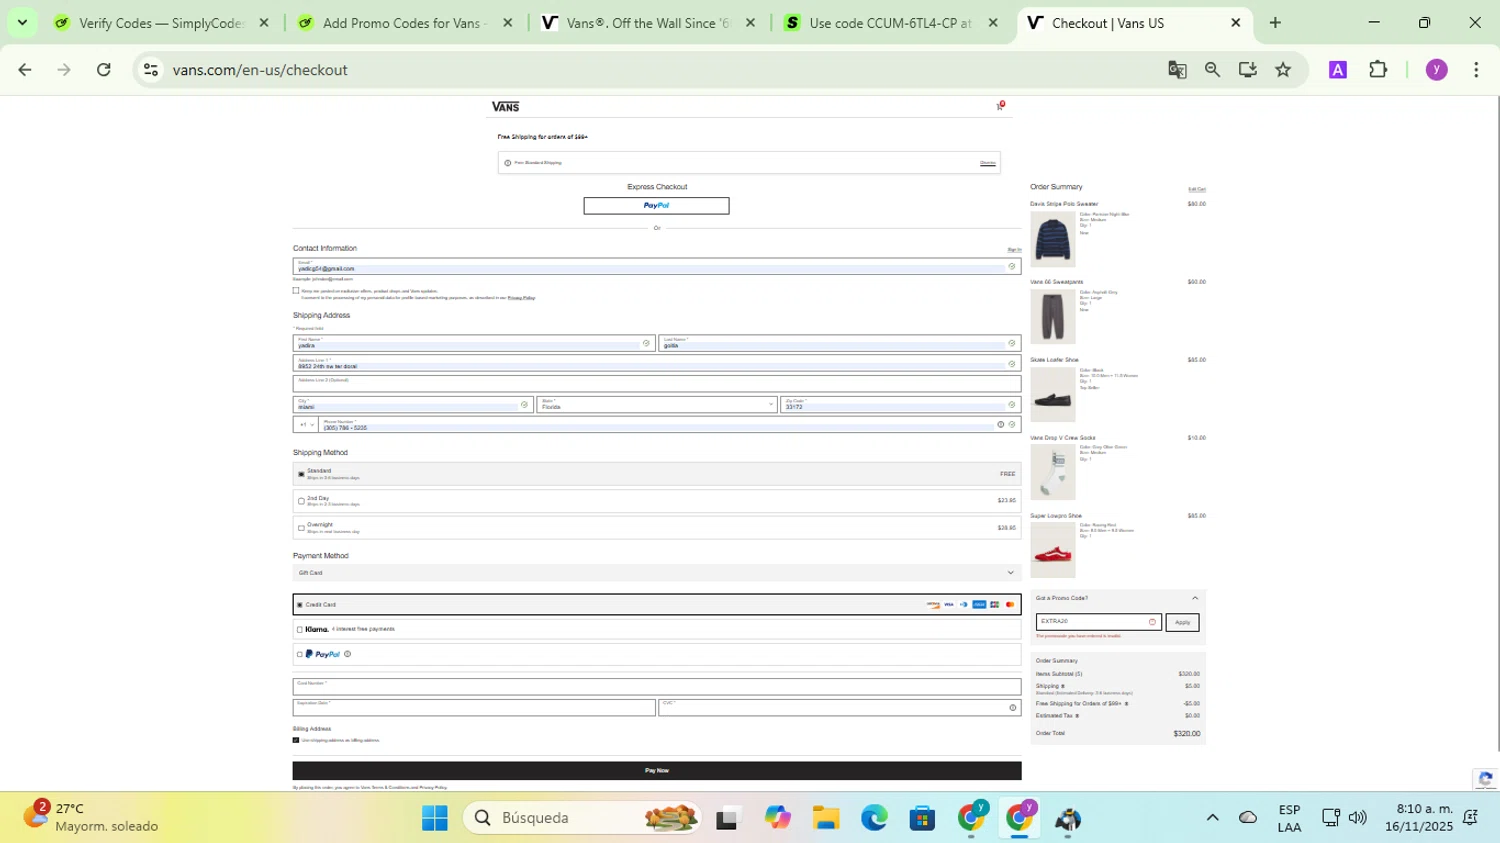
Task: Dismiss the free shipping notice
Action: pyautogui.click(x=987, y=163)
